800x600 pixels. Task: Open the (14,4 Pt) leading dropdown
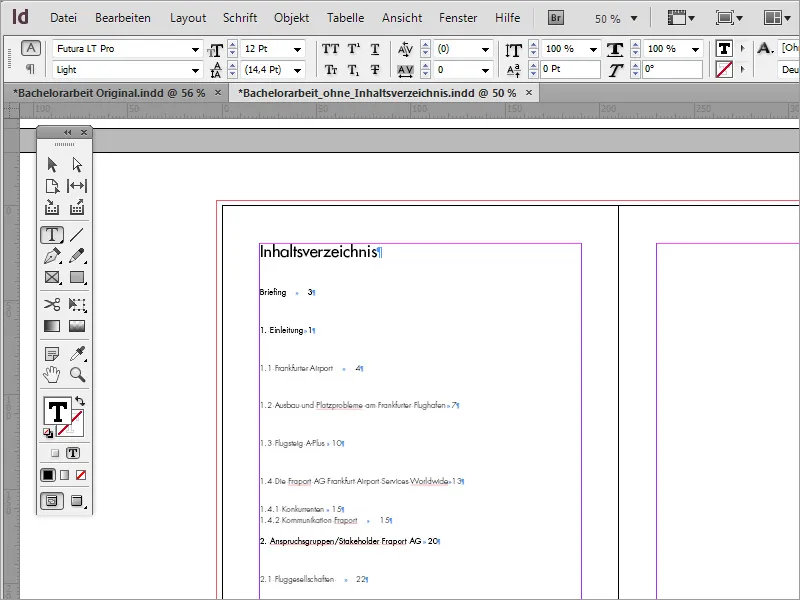(297, 70)
